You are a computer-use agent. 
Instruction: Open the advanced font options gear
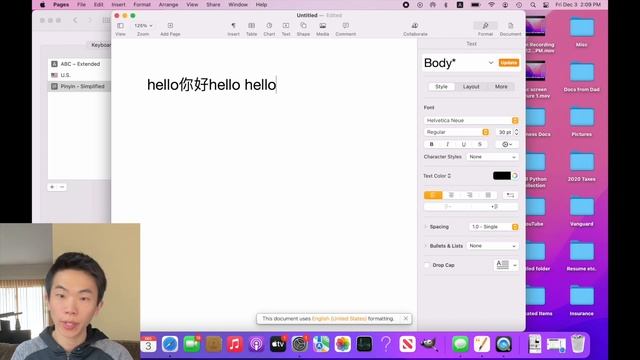[x=507, y=144]
